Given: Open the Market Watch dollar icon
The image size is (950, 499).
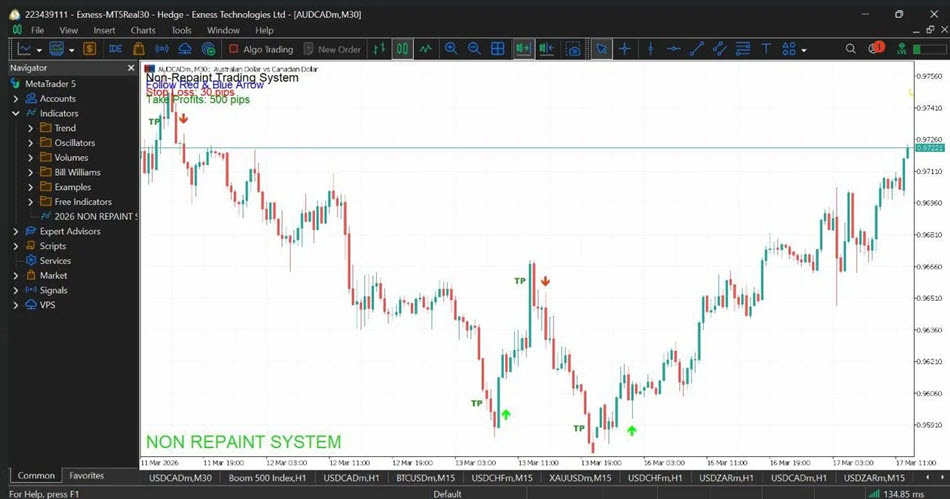Looking at the screenshot, I should [90, 49].
